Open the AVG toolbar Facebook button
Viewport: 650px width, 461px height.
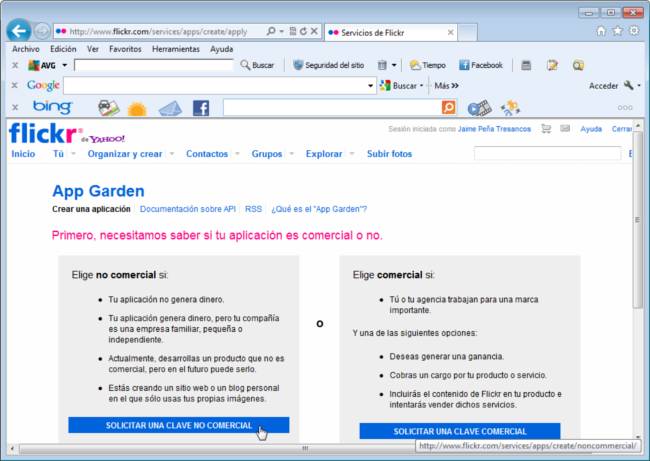click(x=481, y=65)
